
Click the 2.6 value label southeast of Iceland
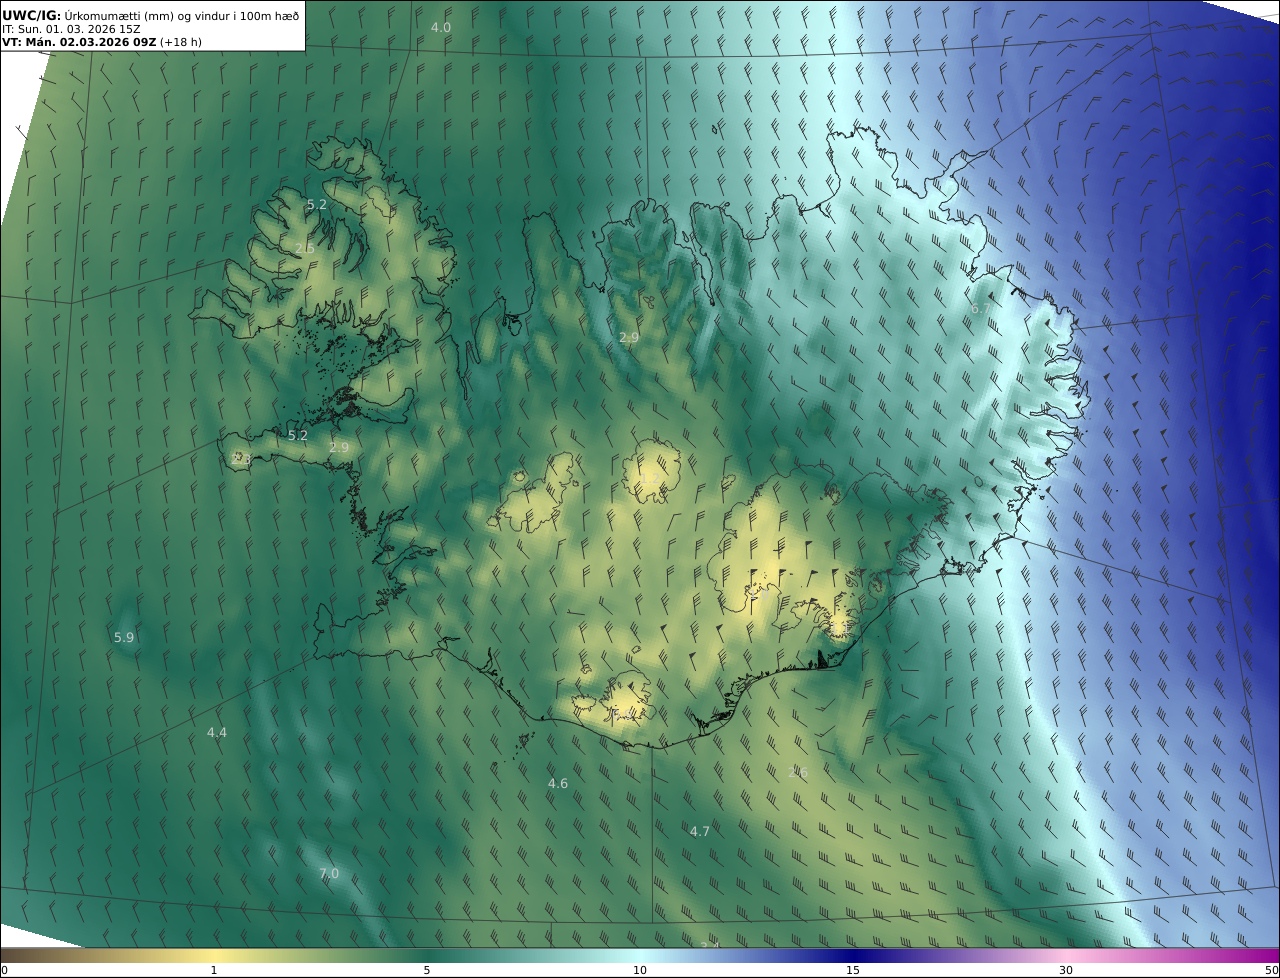click(798, 772)
